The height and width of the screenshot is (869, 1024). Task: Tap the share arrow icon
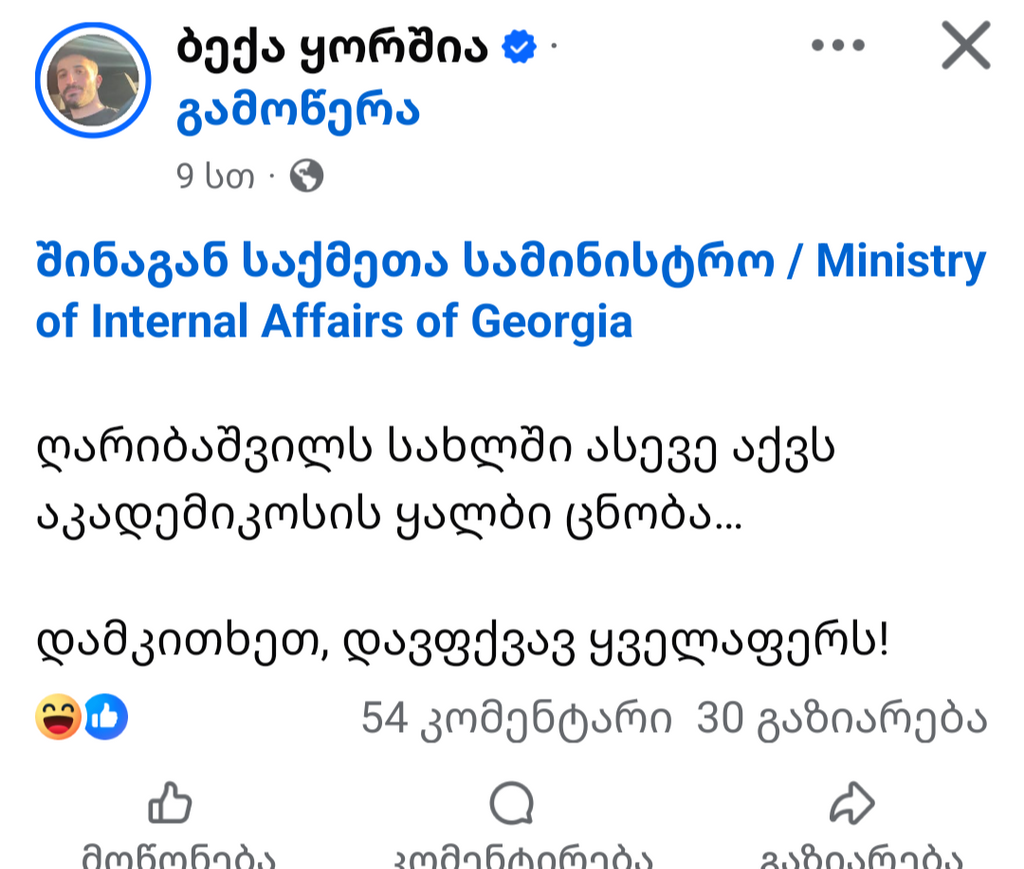(x=852, y=803)
